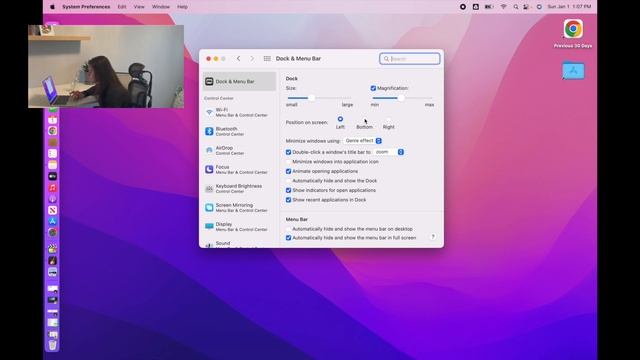Open the Help menu
The width and height of the screenshot is (640, 360).
click(182, 7)
